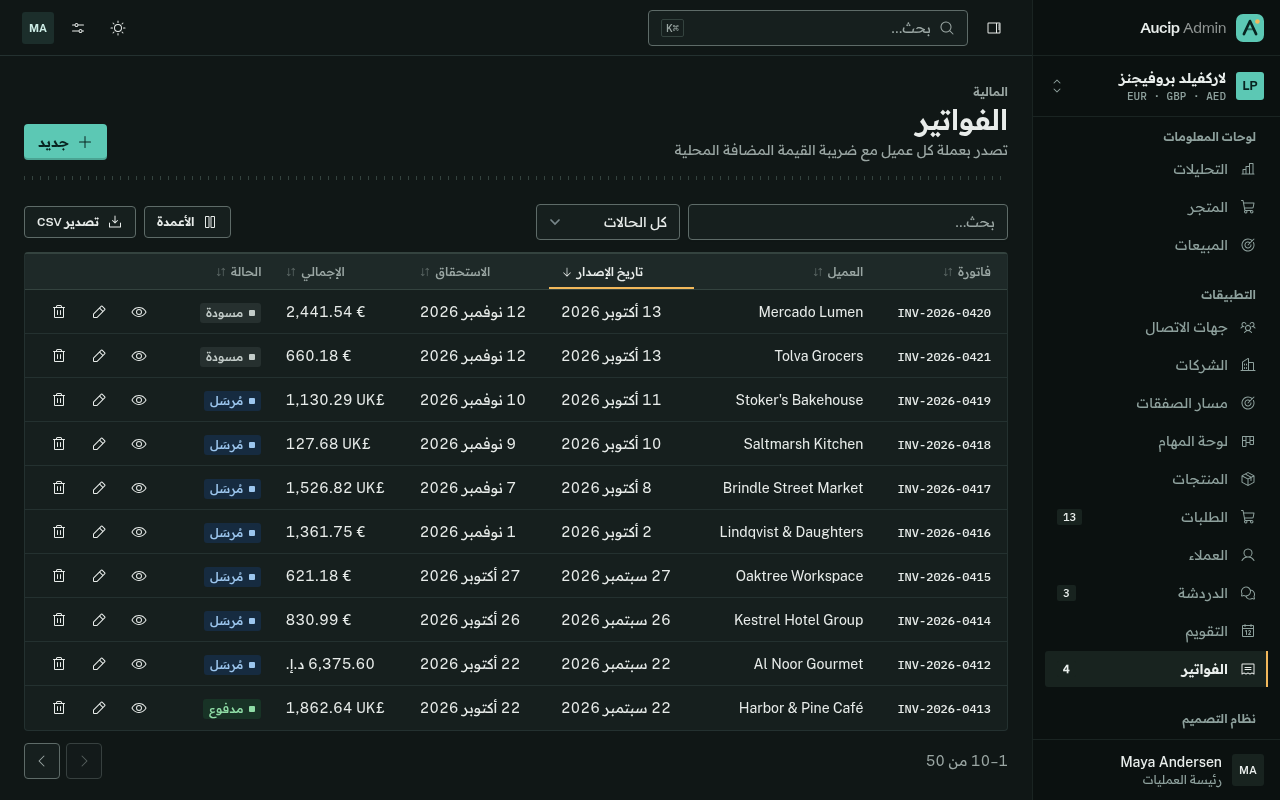Open الدردشة in the sidebar
Screen dimensions: 1280x800
click(1156, 593)
